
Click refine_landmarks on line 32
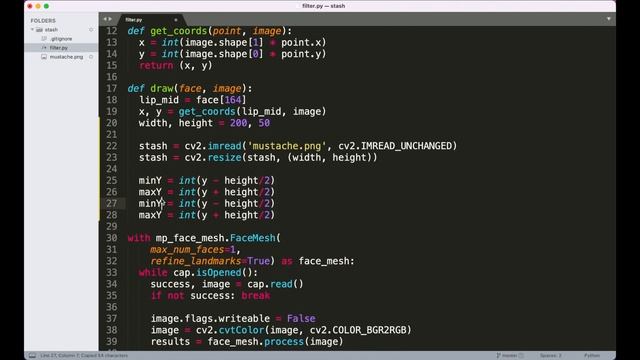click(196, 261)
